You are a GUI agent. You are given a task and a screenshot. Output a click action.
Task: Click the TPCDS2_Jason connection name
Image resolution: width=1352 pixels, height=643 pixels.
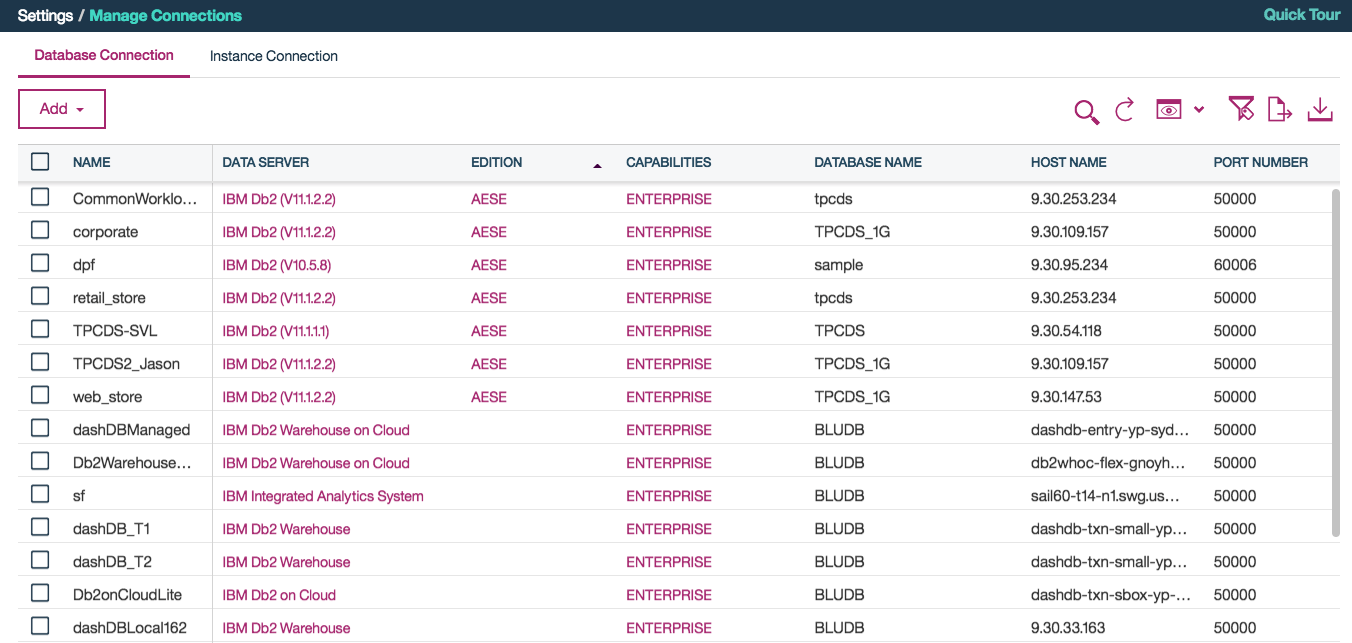[x=127, y=364]
